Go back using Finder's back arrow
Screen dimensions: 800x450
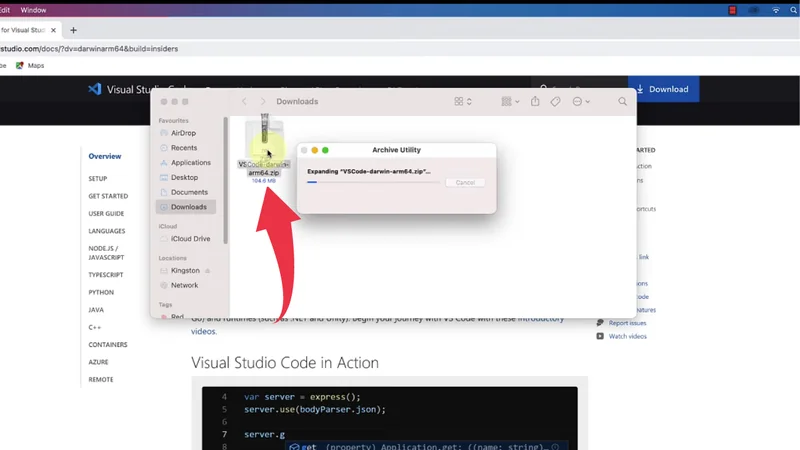click(244, 102)
